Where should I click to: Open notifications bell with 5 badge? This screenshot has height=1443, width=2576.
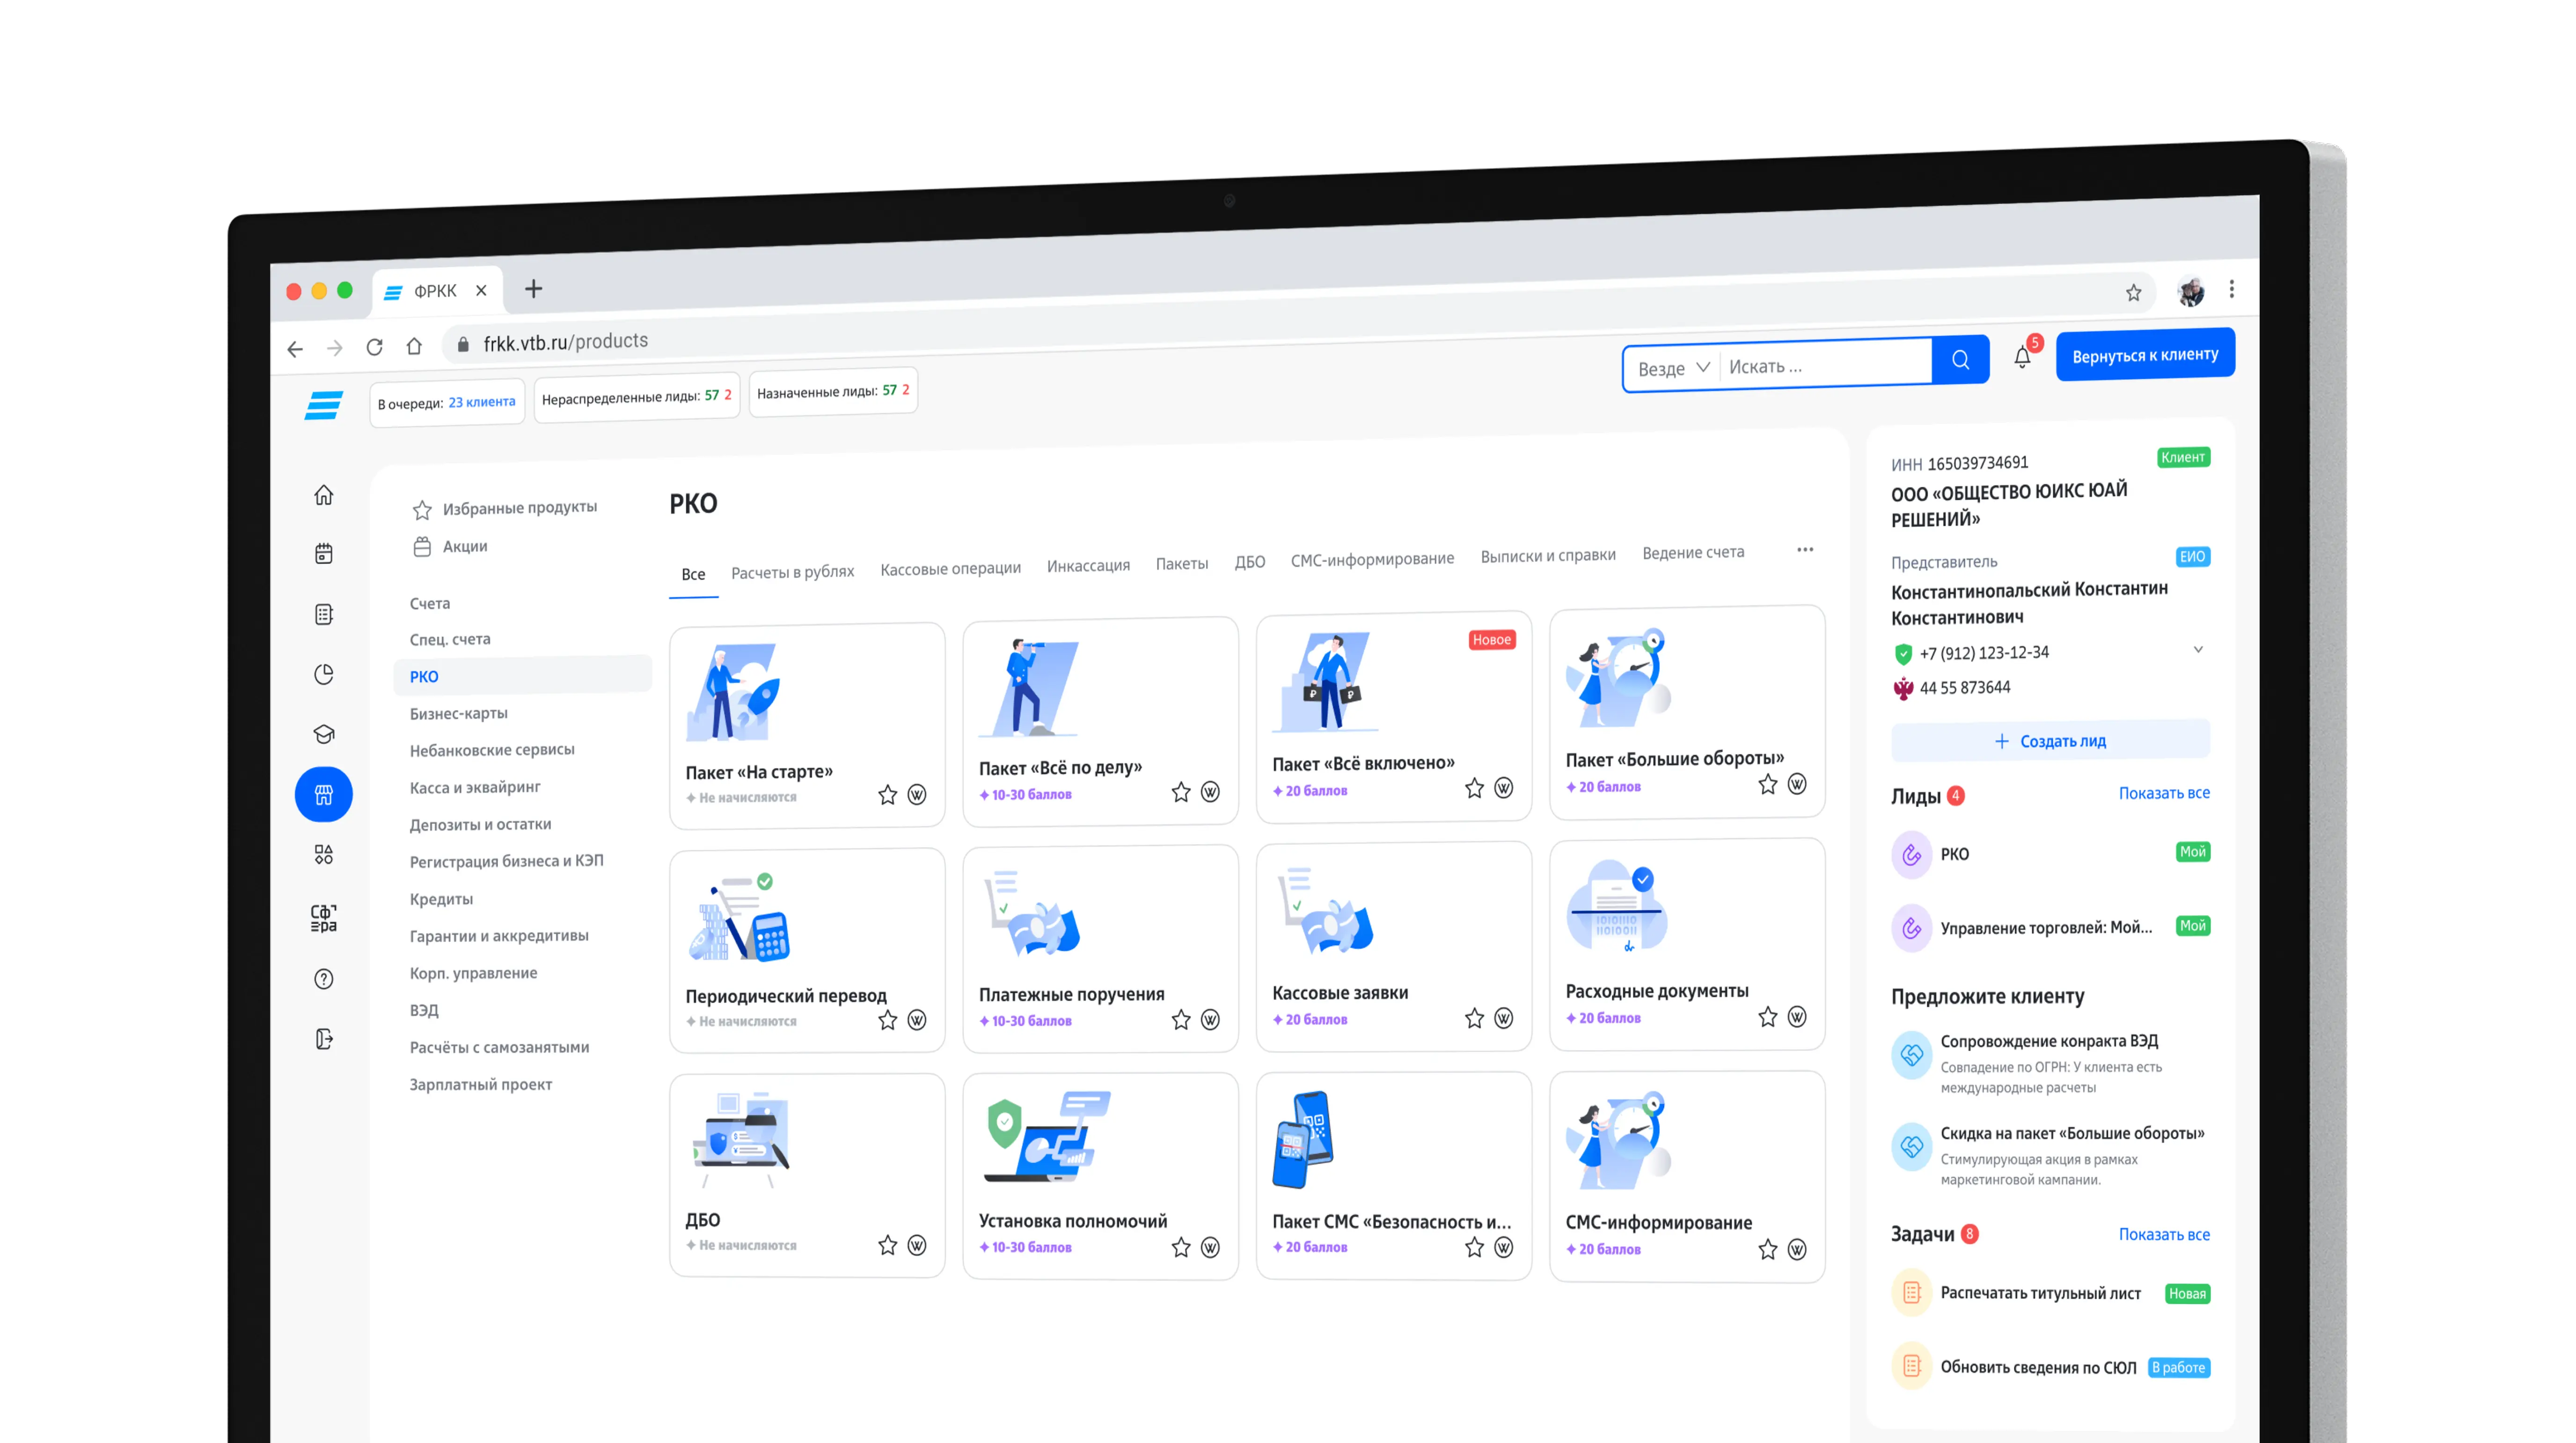(x=2022, y=357)
